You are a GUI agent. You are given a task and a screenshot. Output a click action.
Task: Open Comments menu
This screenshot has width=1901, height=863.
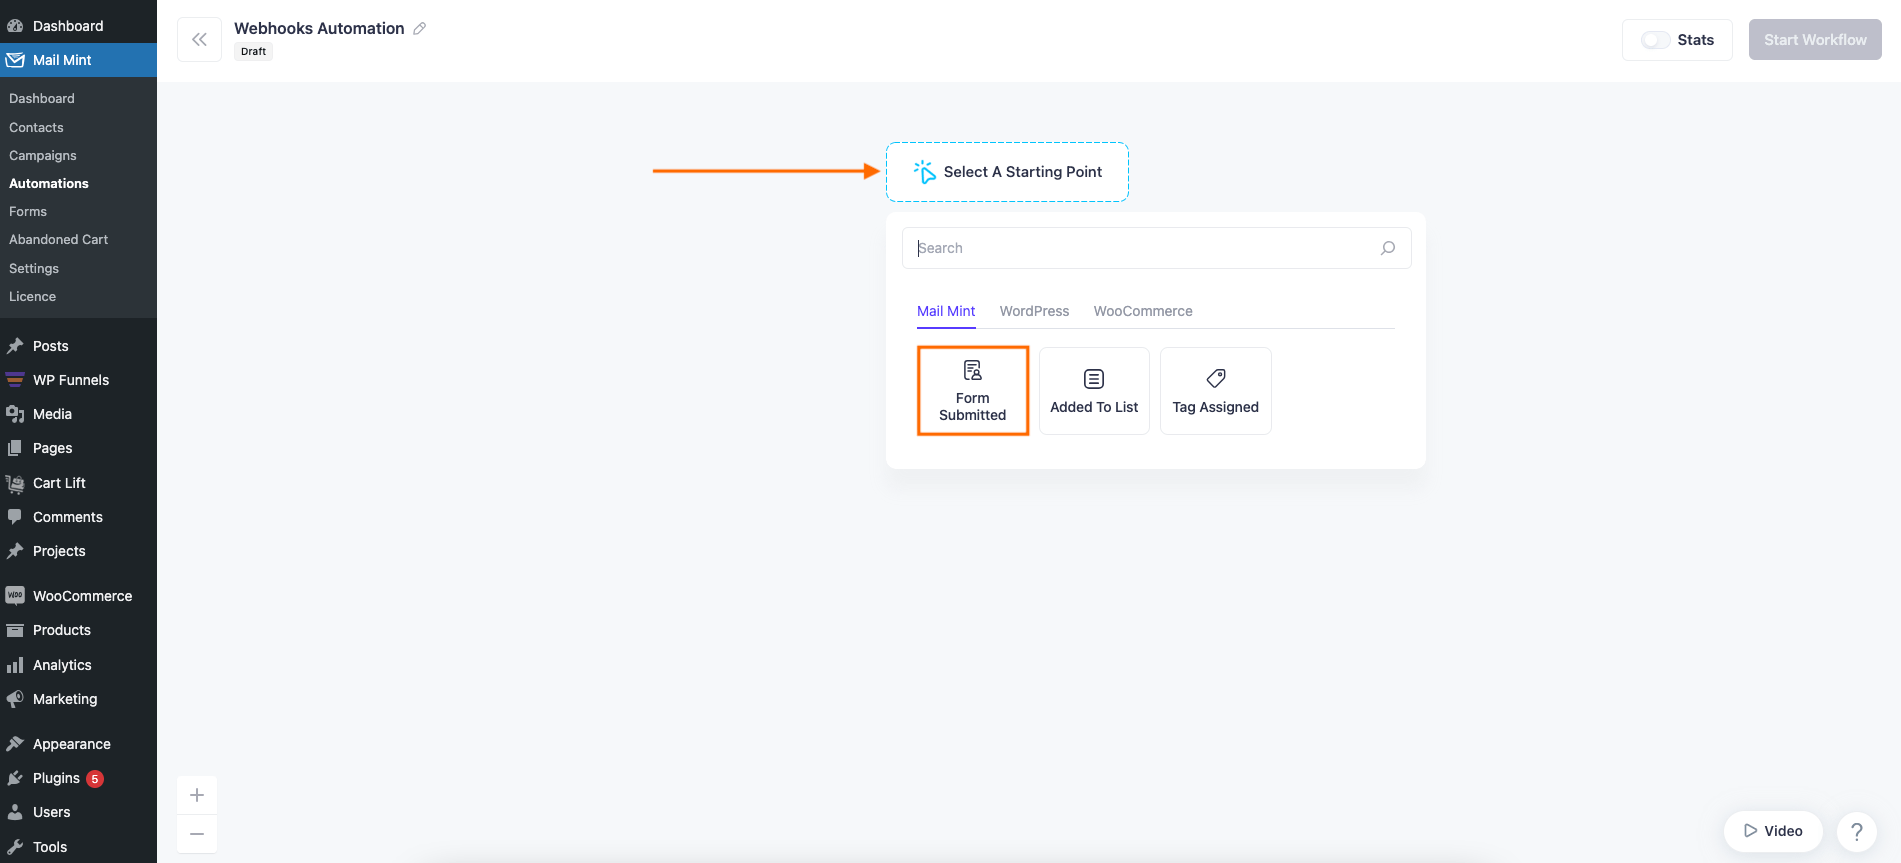point(78,517)
